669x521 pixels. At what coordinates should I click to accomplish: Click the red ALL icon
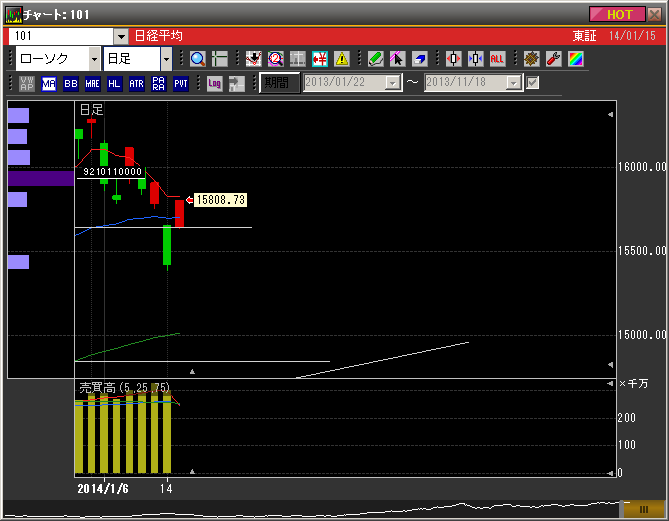497,59
